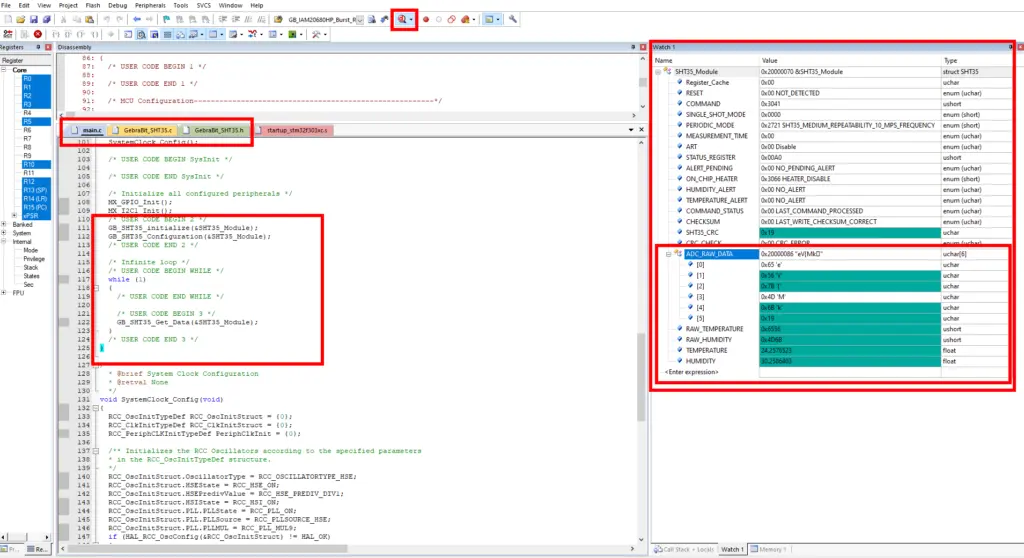Open the Flash menu
Viewport: 1024px width, 558px height.
click(x=93, y=5)
